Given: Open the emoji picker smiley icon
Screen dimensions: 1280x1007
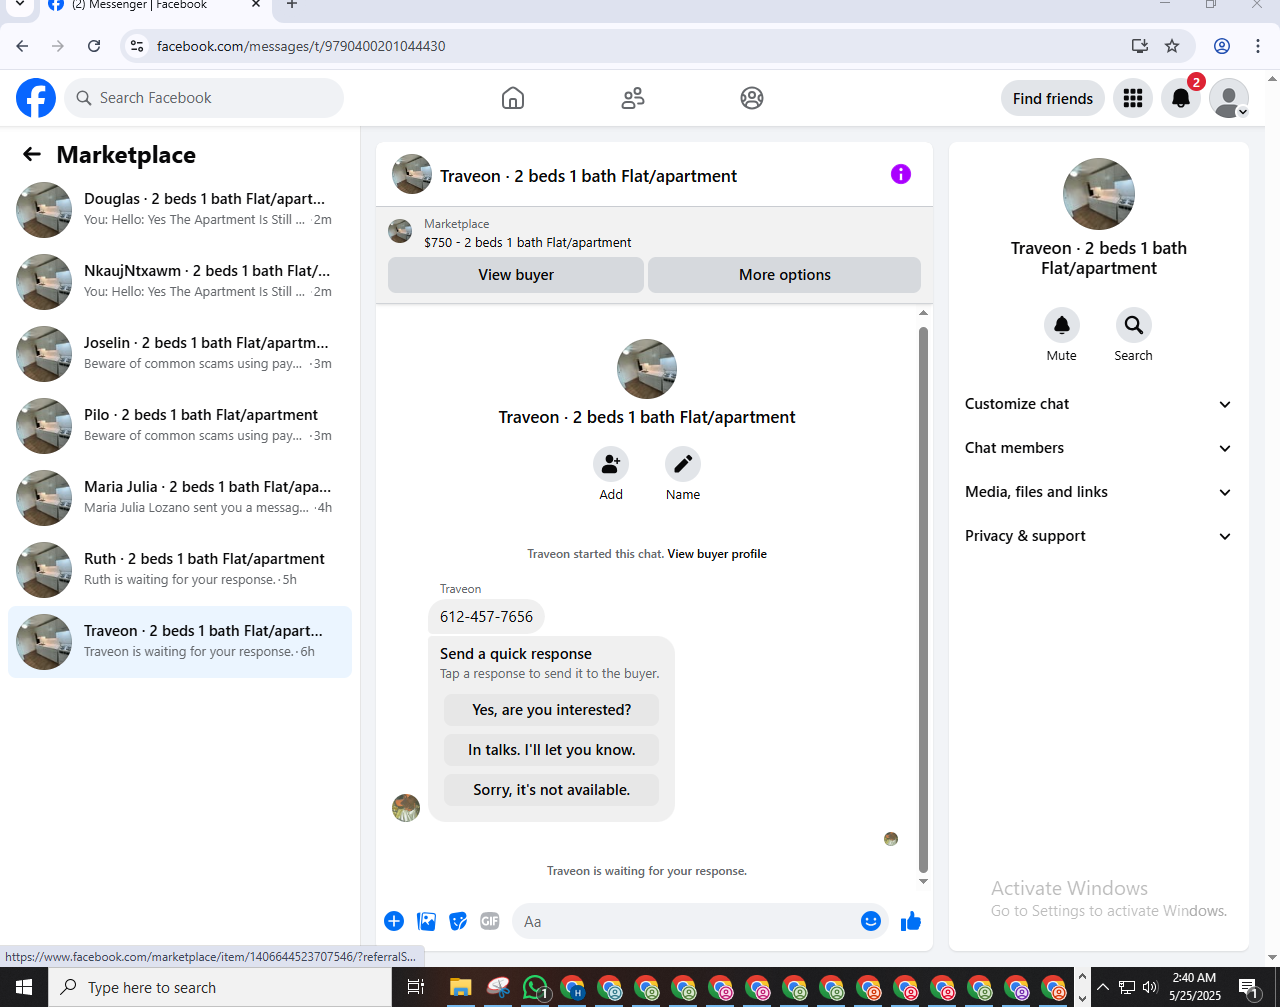Looking at the screenshot, I should pyautogui.click(x=871, y=921).
